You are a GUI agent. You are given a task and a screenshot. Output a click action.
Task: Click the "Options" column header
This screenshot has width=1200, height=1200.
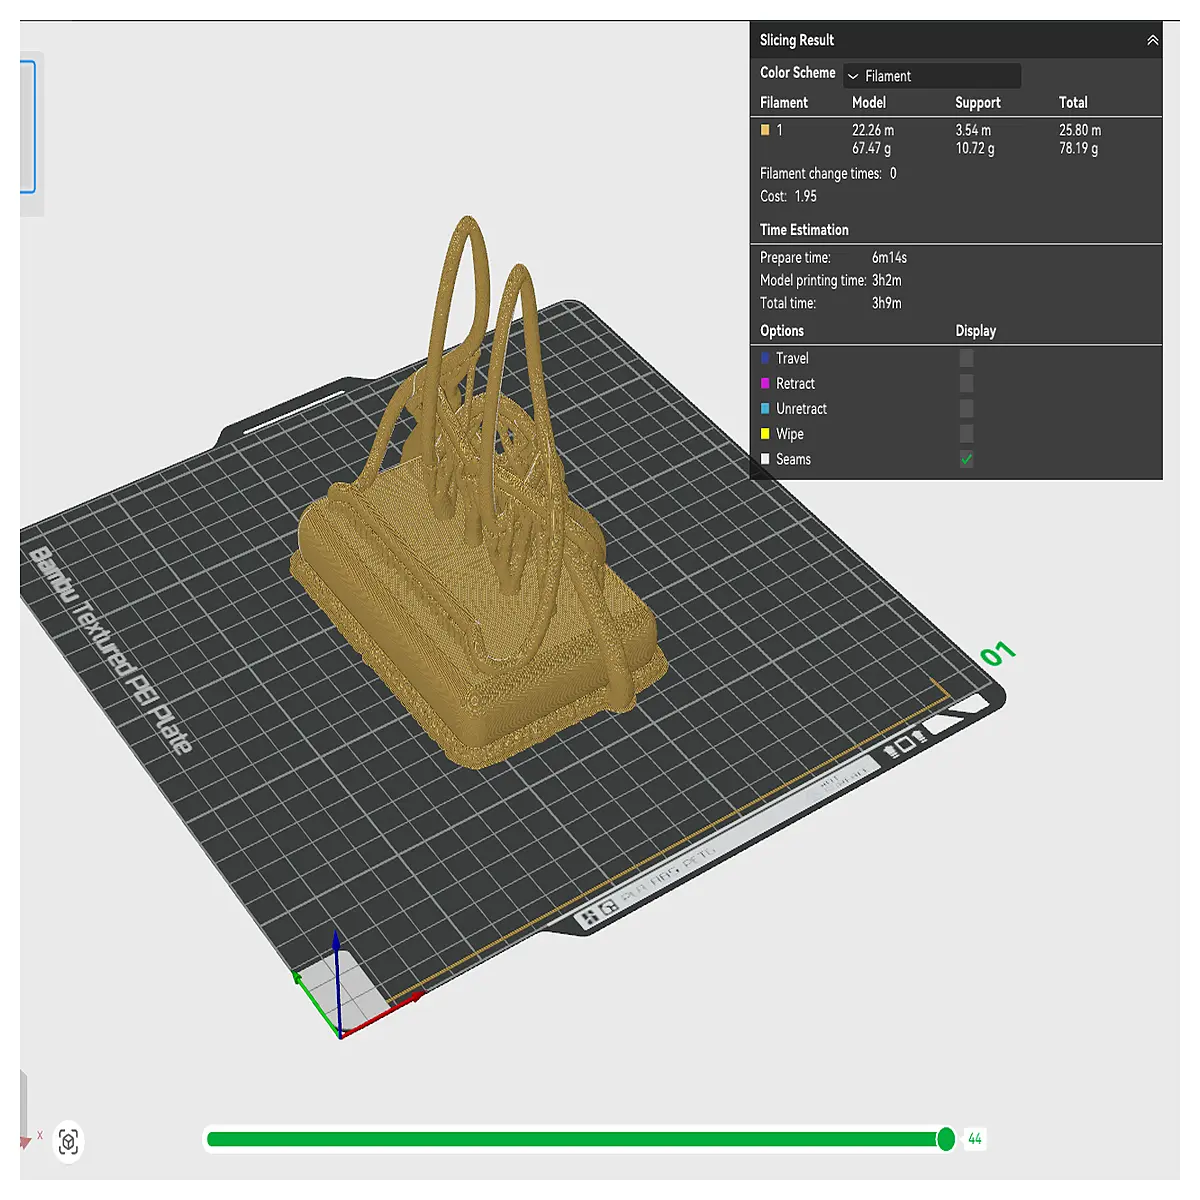point(782,330)
